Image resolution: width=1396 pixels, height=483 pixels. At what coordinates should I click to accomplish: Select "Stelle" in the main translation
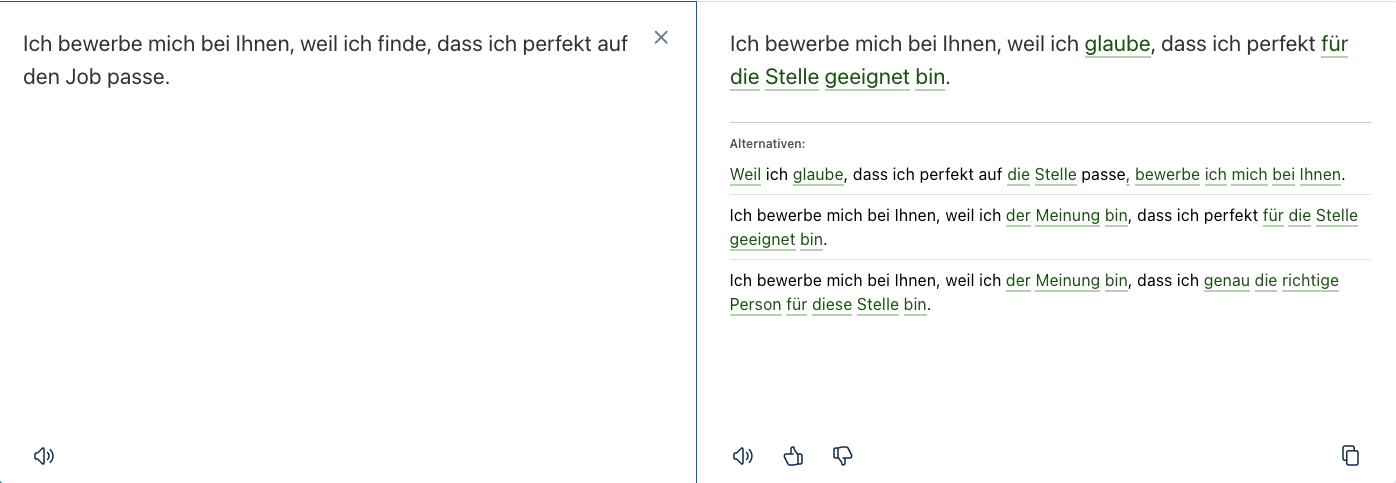(x=792, y=77)
